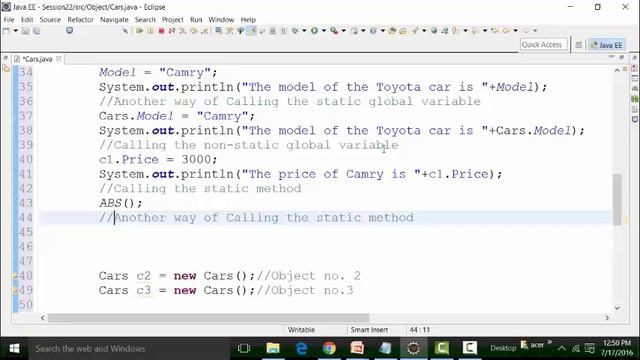Open the Source menu
The width and height of the screenshot is (640, 360).
tap(50, 20)
